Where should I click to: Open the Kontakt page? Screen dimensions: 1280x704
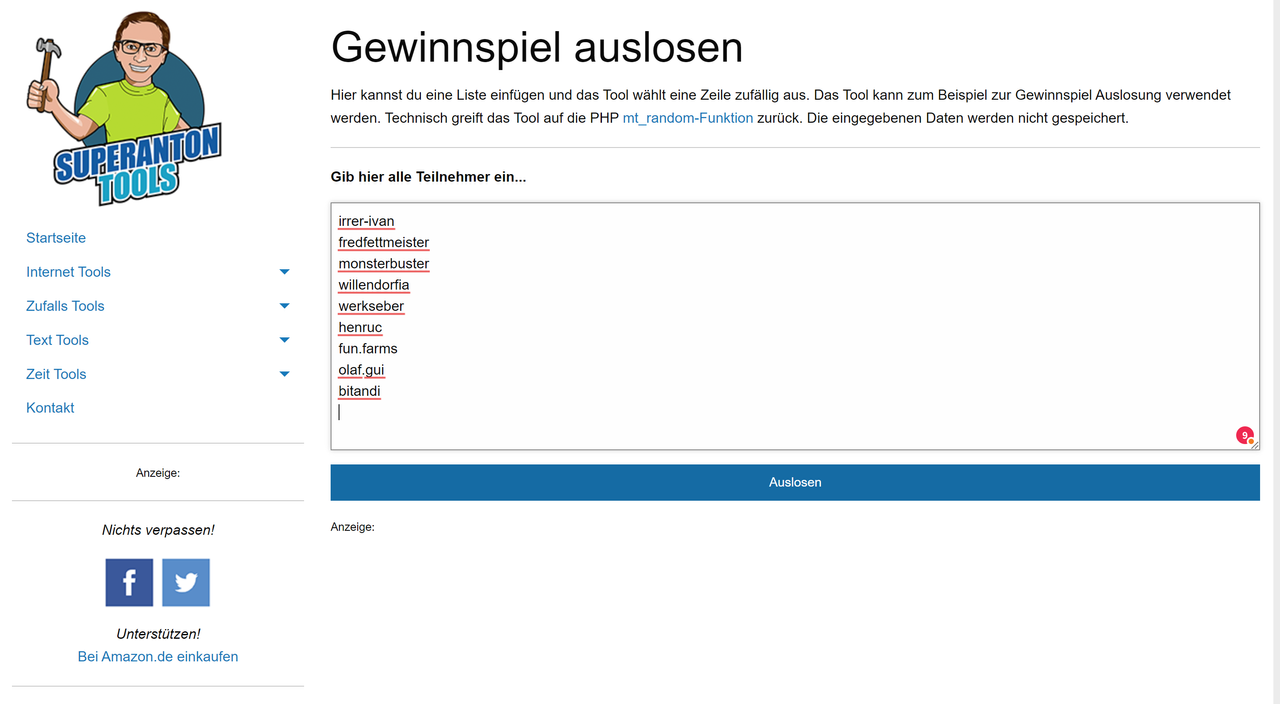[50, 408]
